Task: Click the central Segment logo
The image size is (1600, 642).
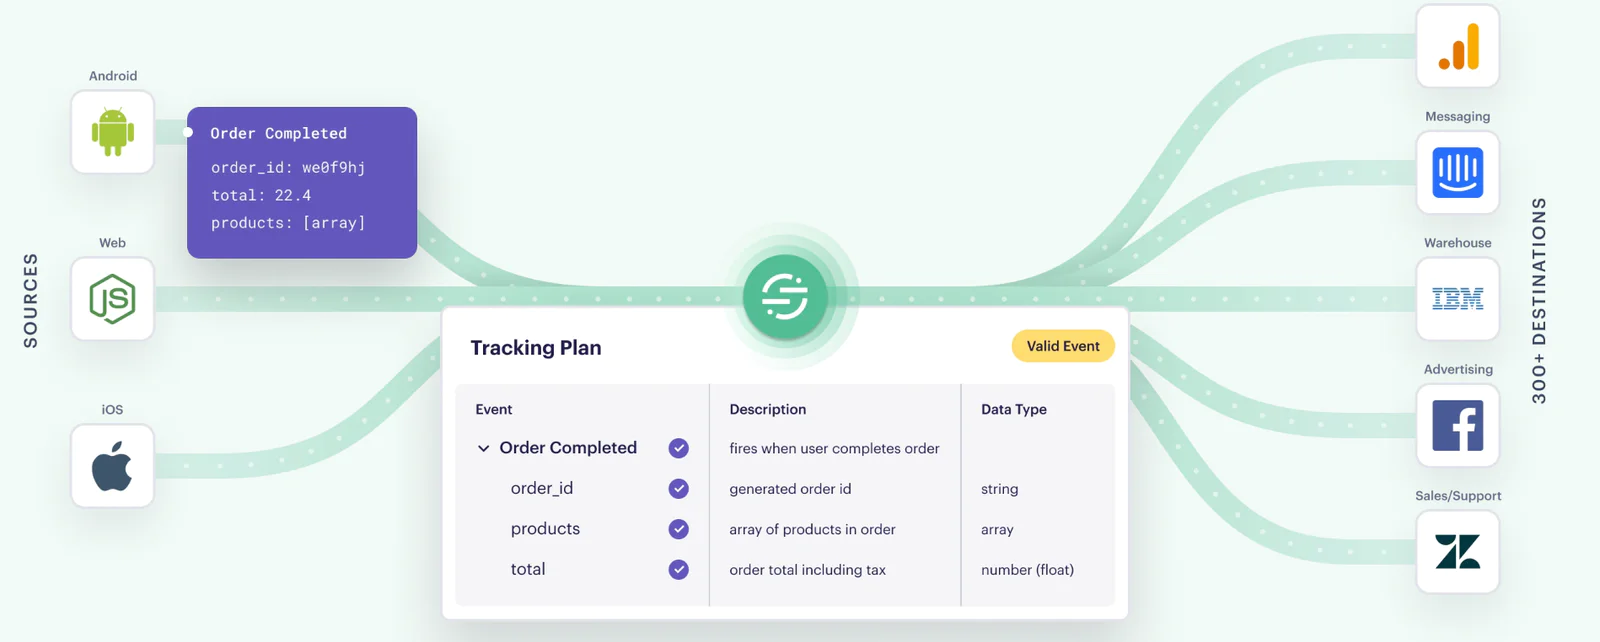Action: pyautogui.click(x=785, y=297)
